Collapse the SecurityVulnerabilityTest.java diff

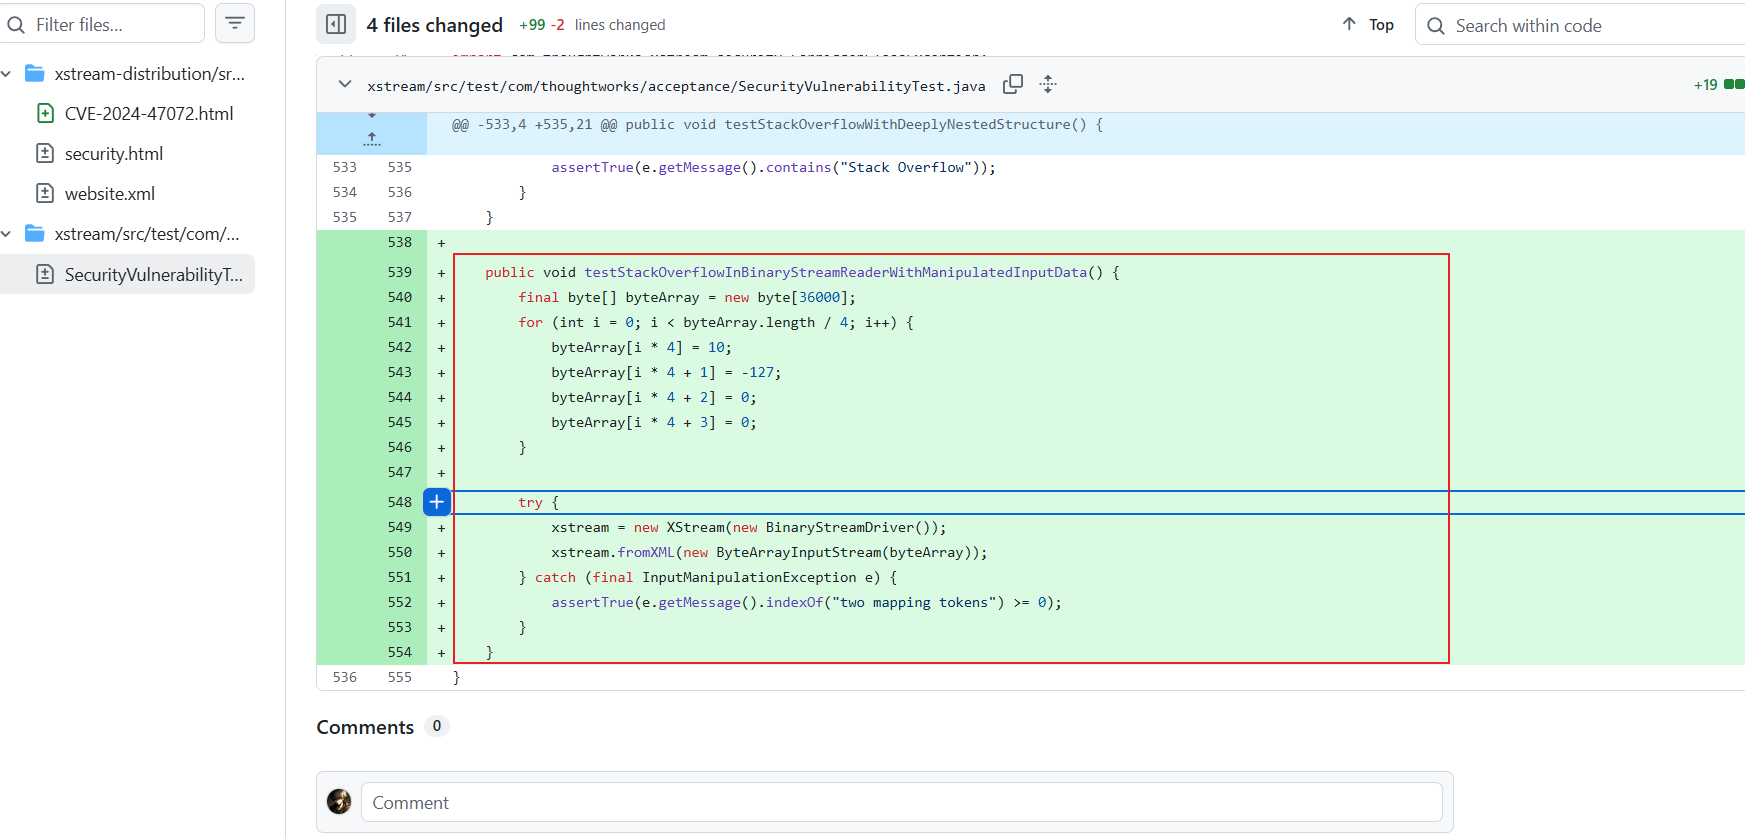click(345, 85)
